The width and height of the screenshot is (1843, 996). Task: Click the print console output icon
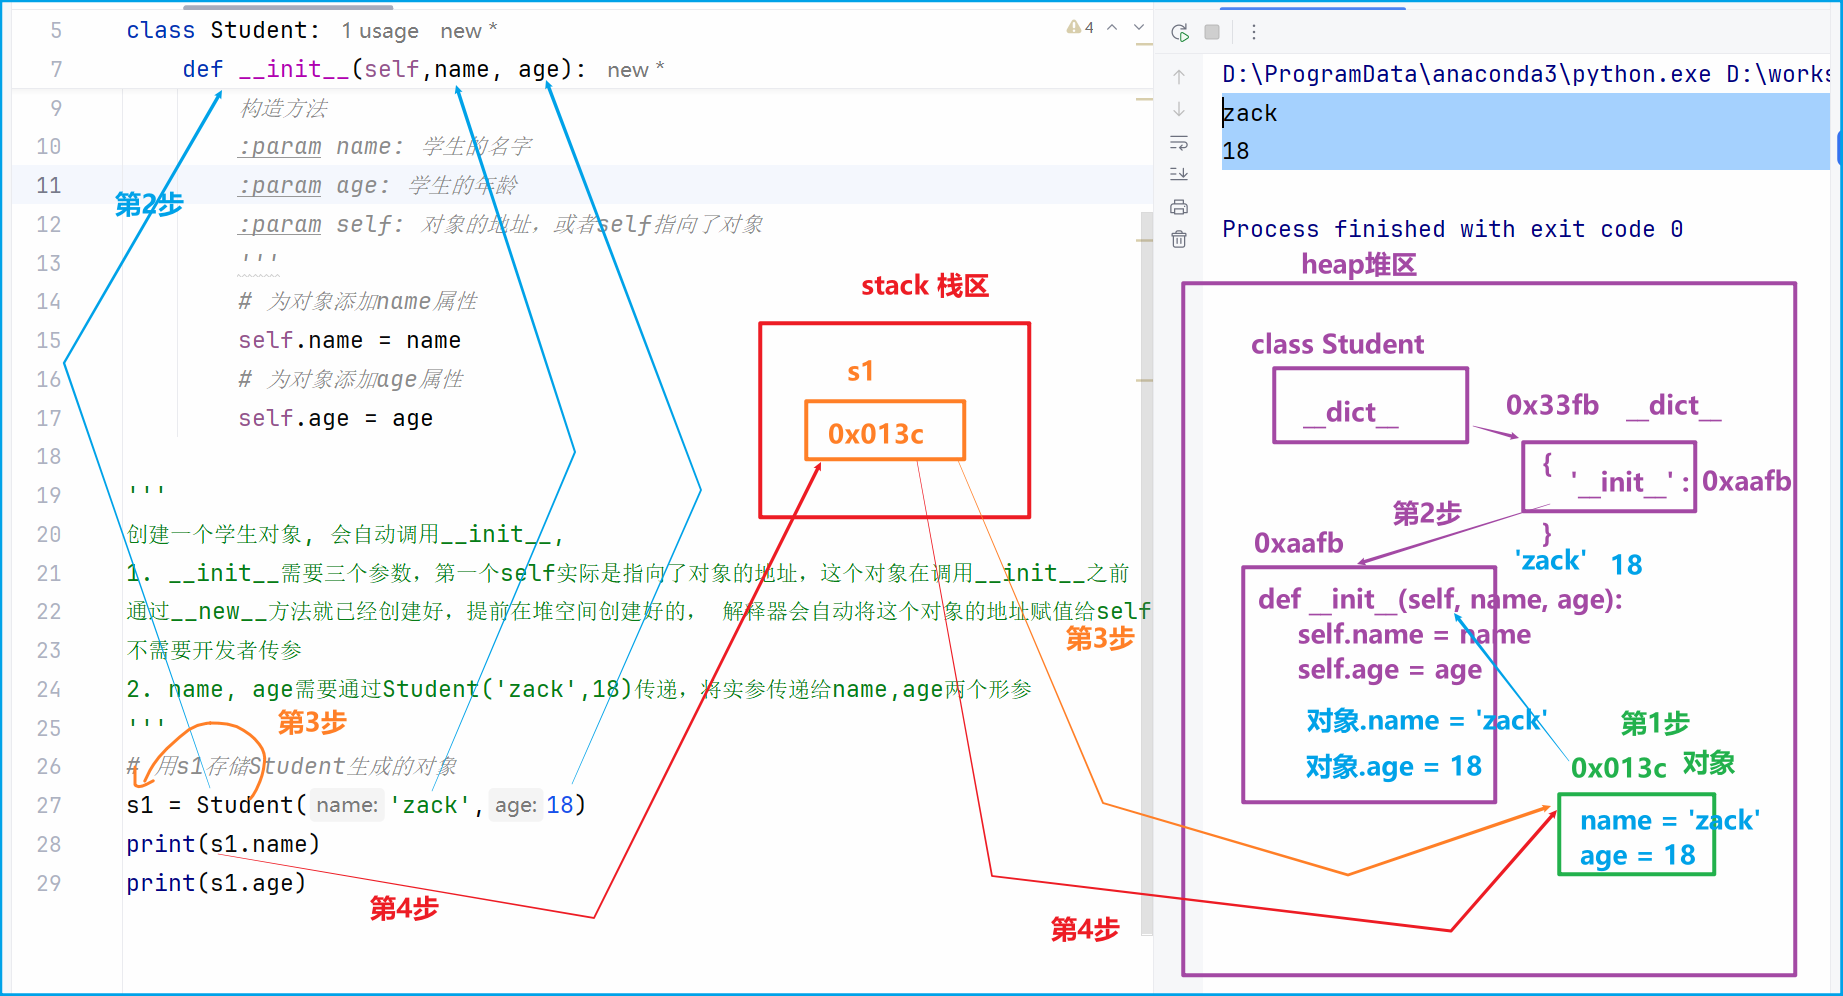click(1179, 207)
